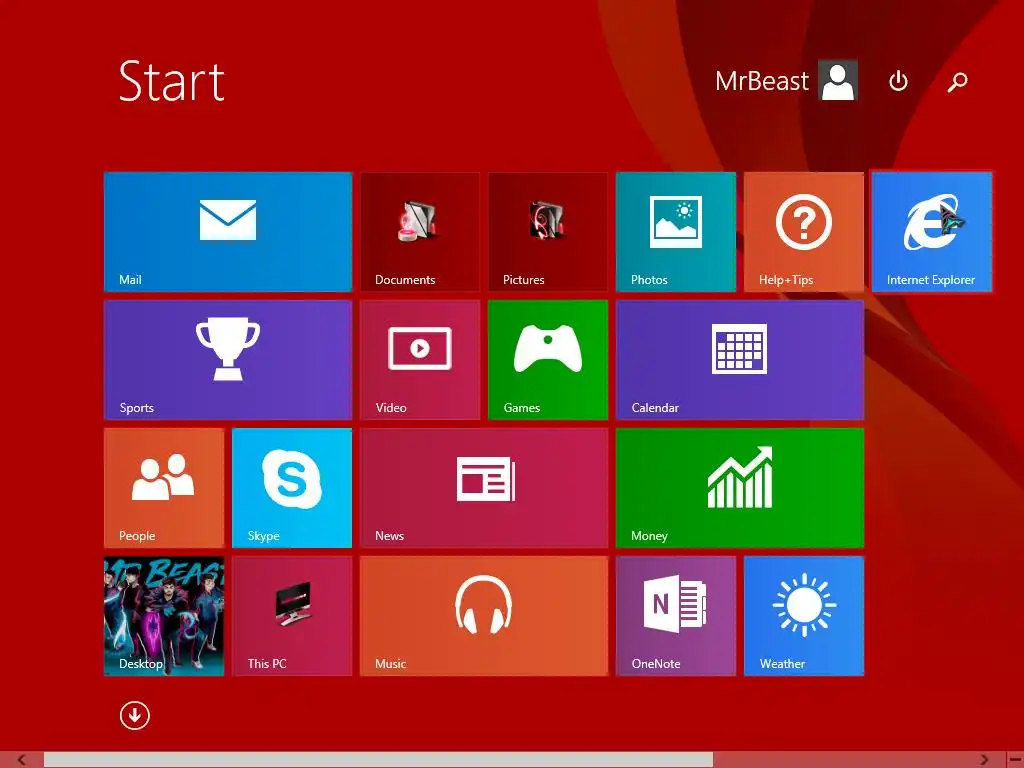Image resolution: width=1024 pixels, height=768 pixels.
Task: Open the MrBeast account name menu
Action: point(761,81)
